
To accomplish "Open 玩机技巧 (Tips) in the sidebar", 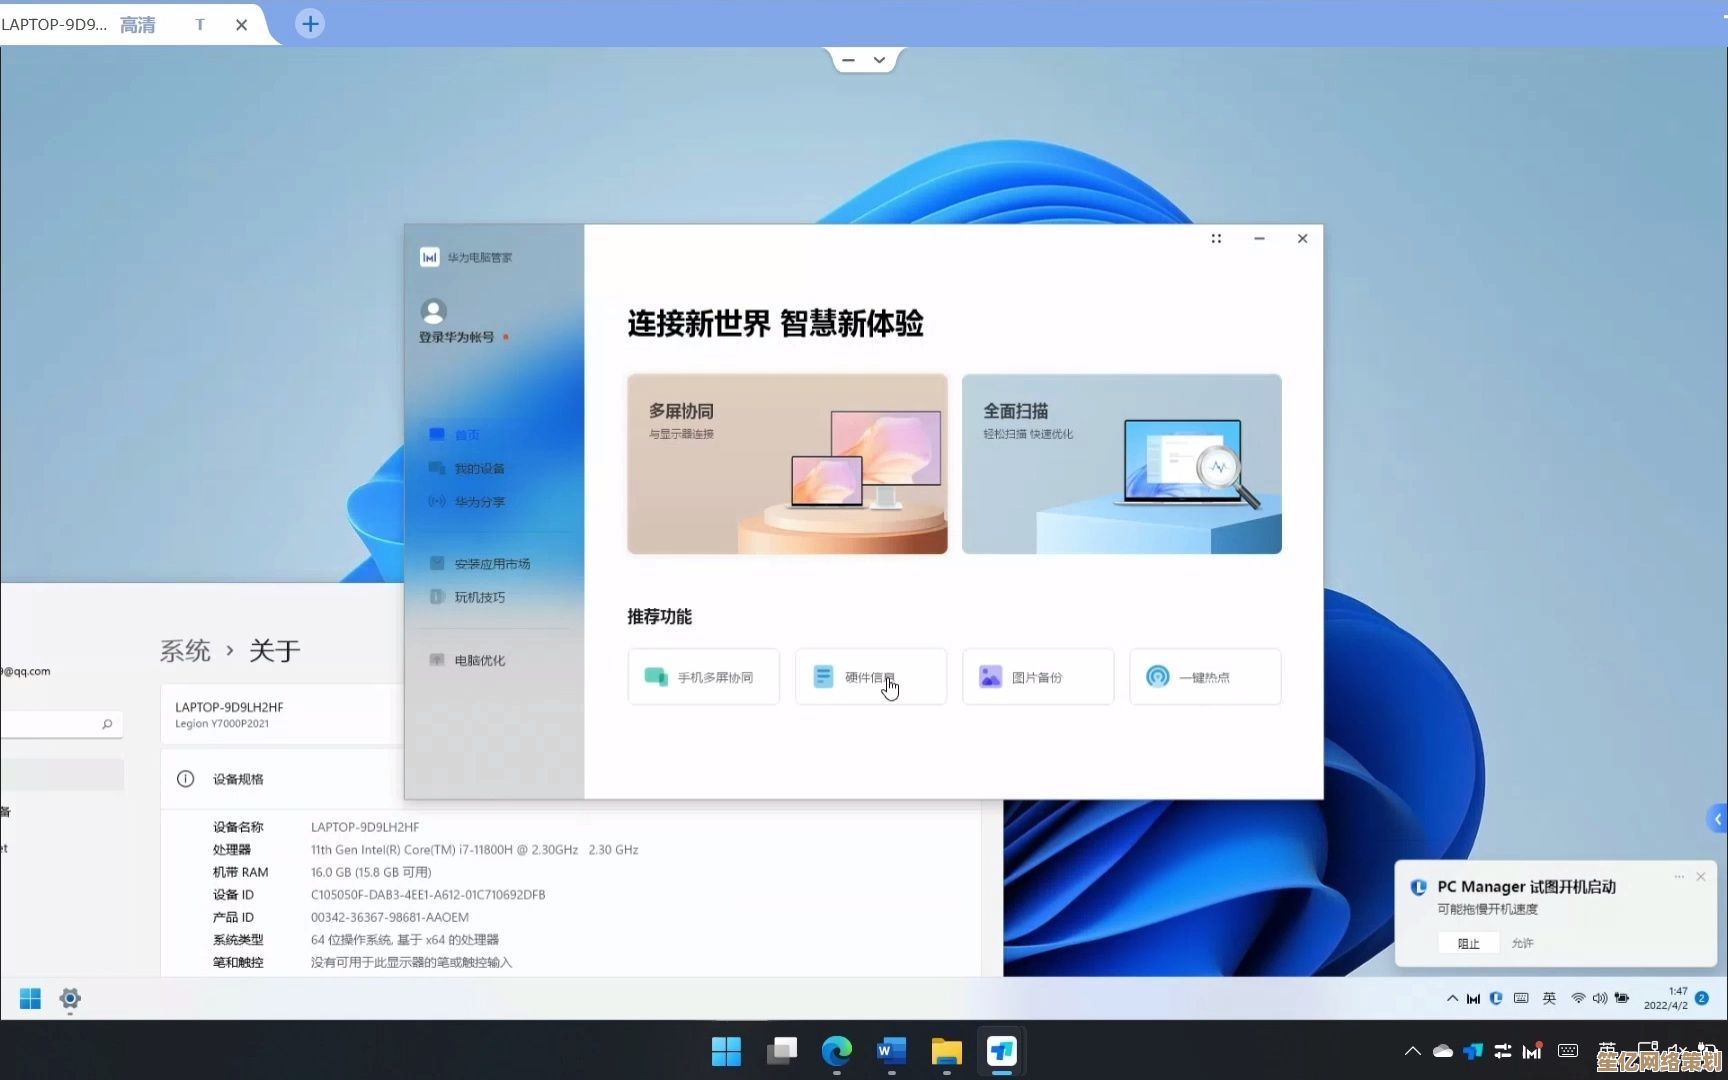I will 478,597.
